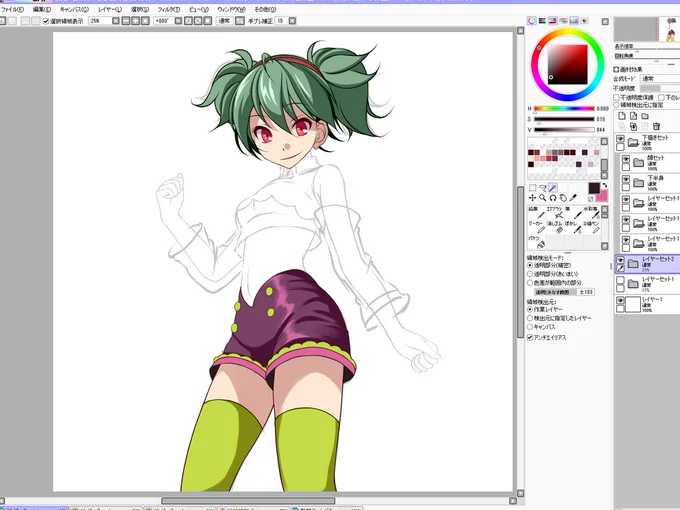Image resolution: width=680 pixels, height=510 pixels.
Task: Choose the 筆 brush tool
Action: 573,212
